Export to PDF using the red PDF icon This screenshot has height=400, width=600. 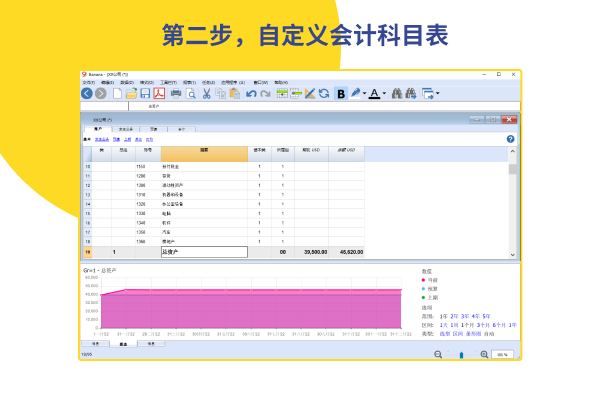(x=159, y=93)
